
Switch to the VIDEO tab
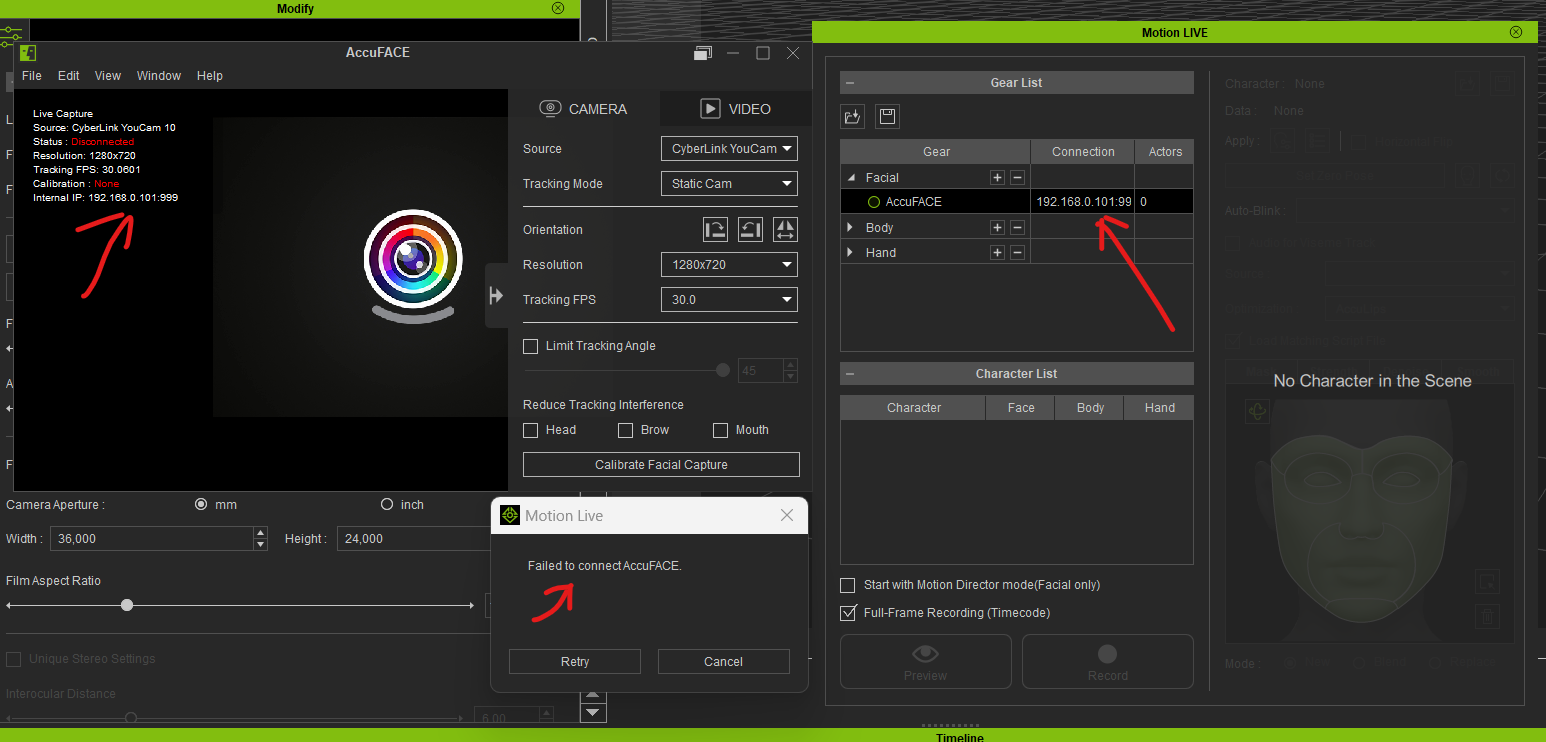click(735, 109)
